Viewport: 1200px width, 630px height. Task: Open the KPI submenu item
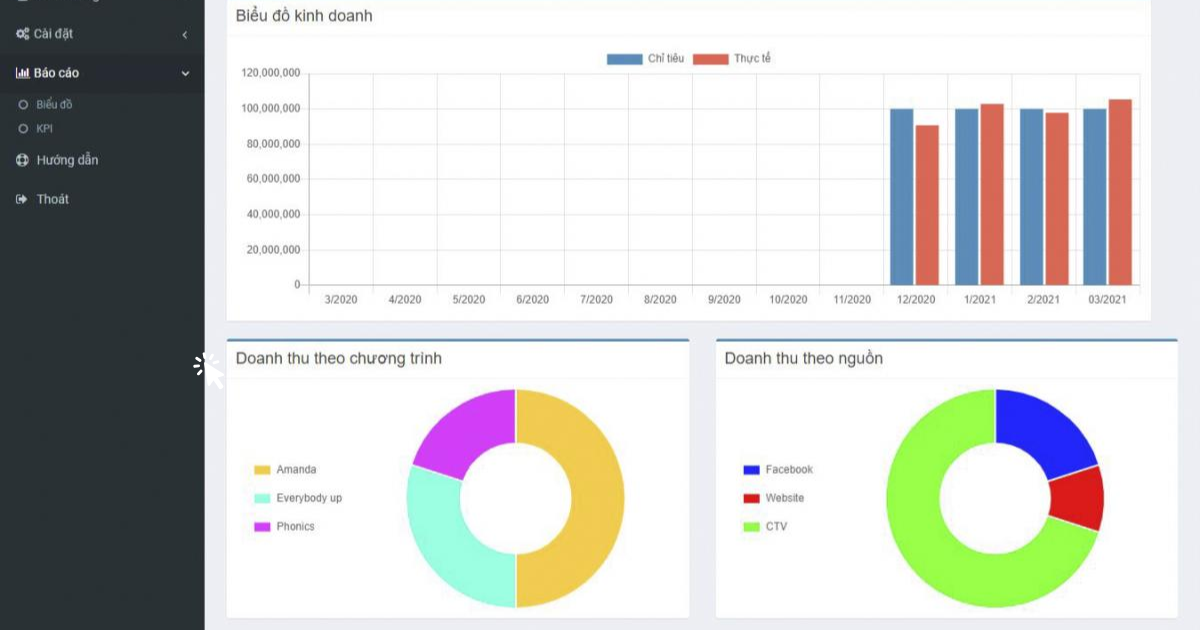coord(44,128)
